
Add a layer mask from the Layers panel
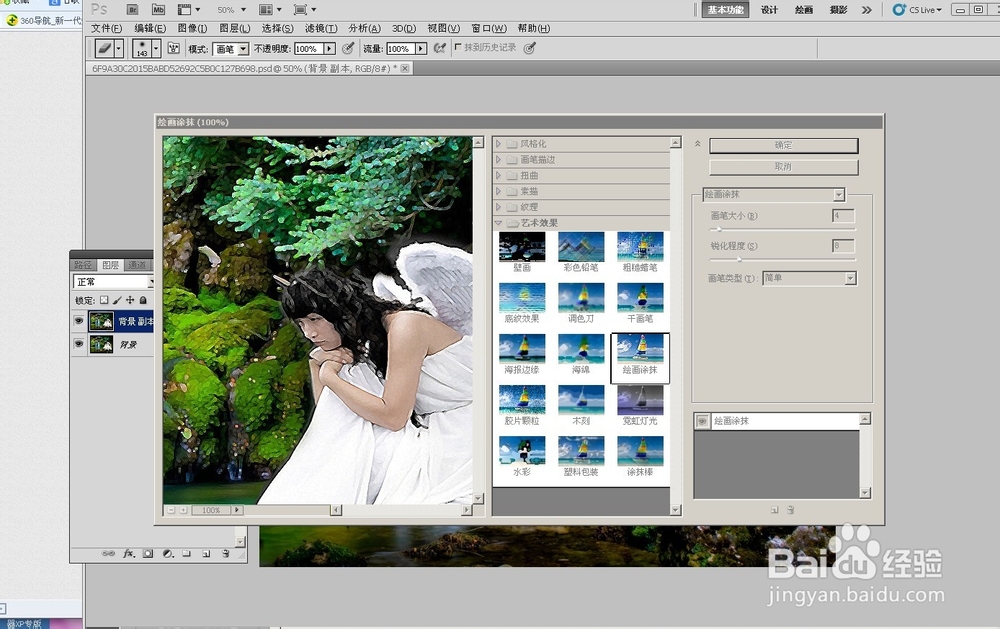tap(148, 554)
